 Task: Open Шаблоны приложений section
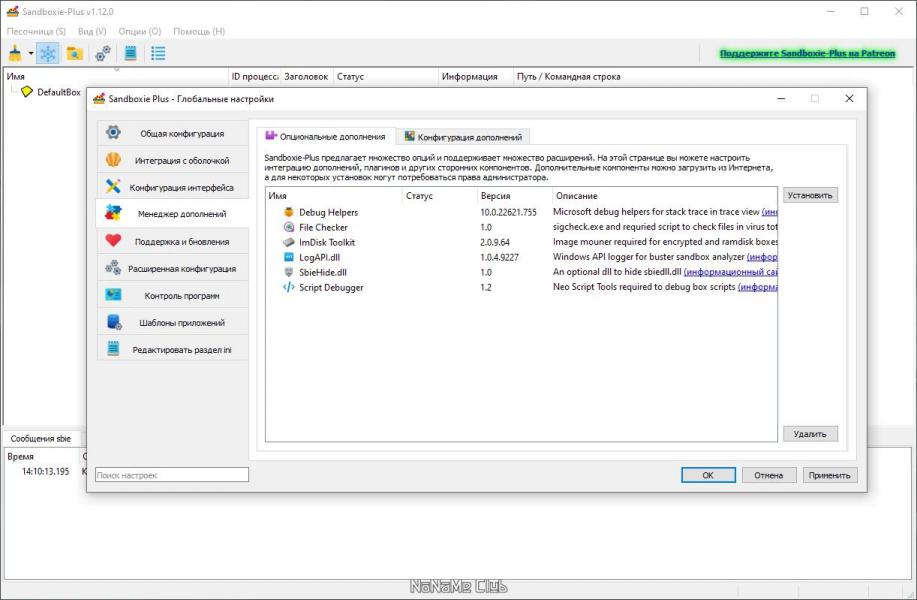coord(173,322)
